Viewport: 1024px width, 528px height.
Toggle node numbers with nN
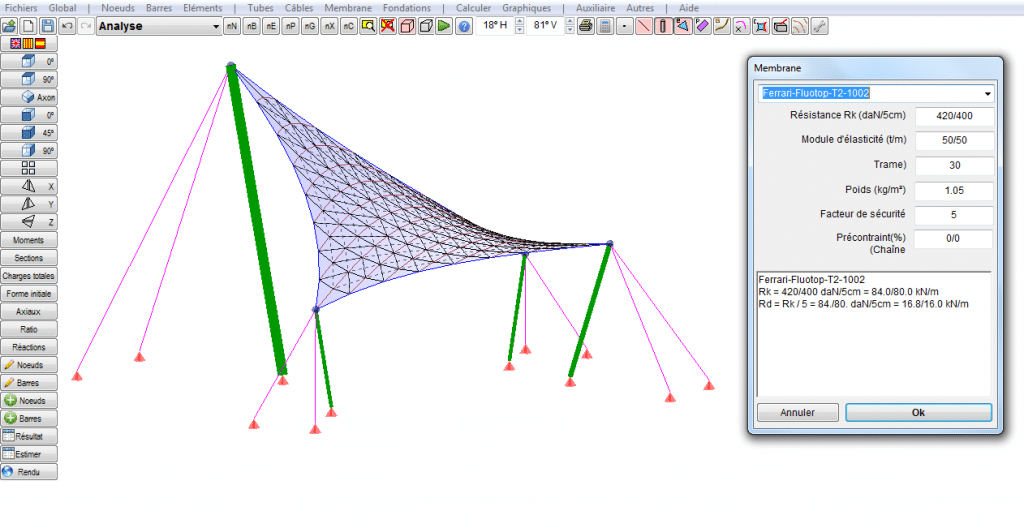click(232, 26)
